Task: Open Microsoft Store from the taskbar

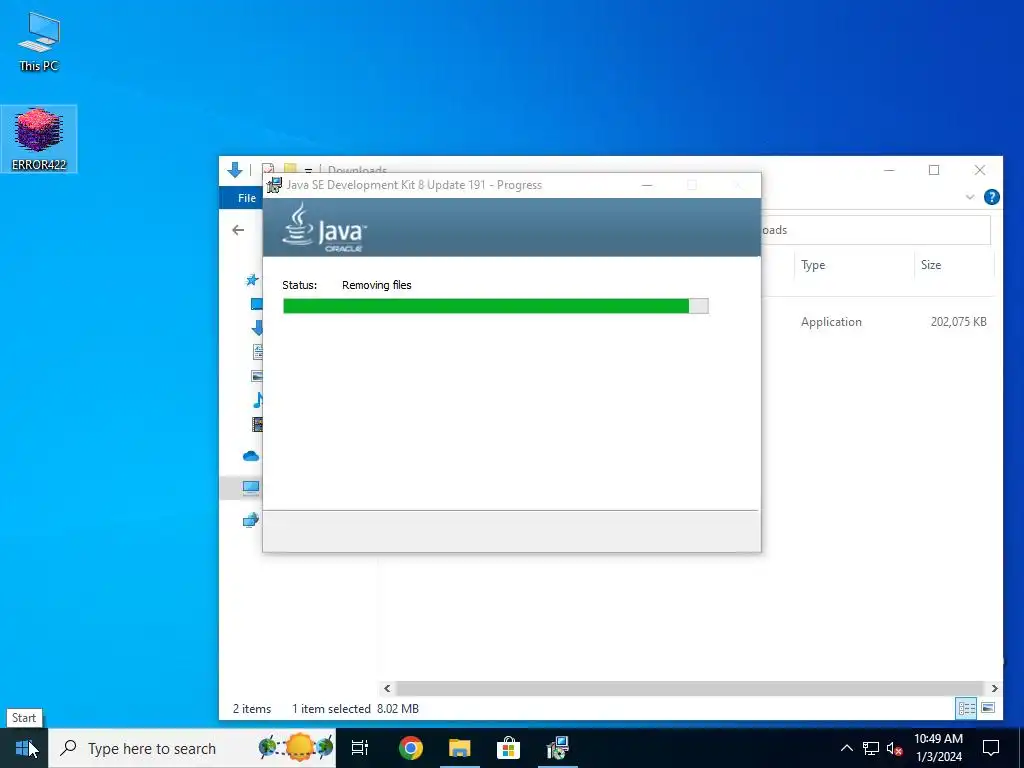Action: [x=508, y=748]
